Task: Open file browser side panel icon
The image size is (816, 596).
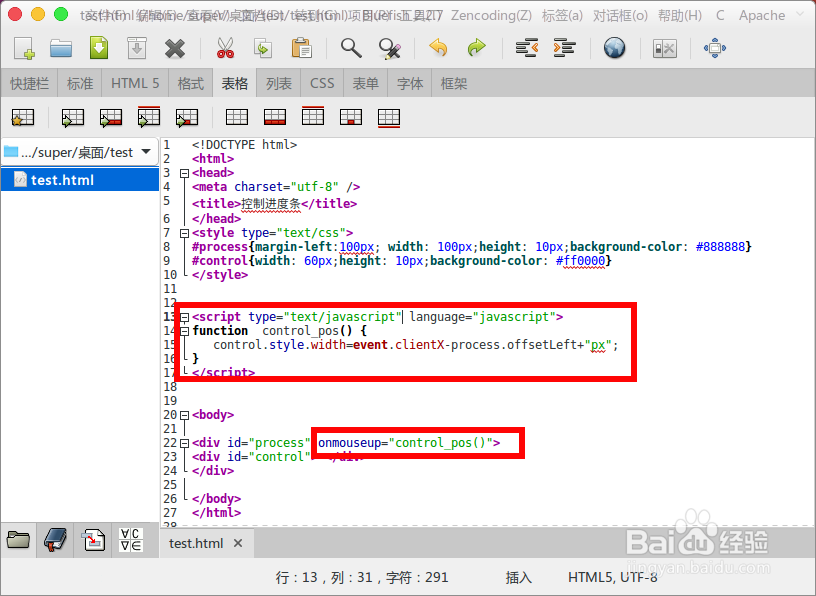Action: [18, 539]
